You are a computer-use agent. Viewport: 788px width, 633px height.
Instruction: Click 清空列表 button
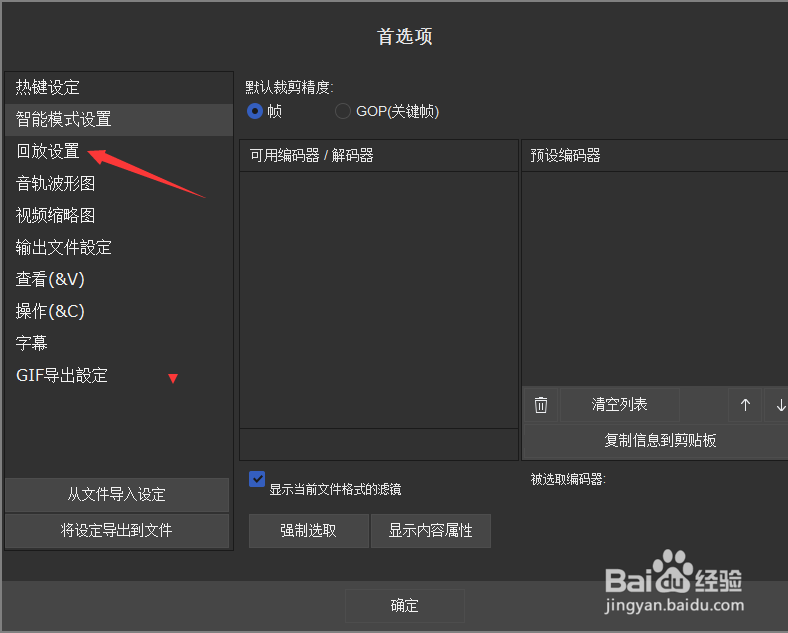pyautogui.click(x=620, y=405)
